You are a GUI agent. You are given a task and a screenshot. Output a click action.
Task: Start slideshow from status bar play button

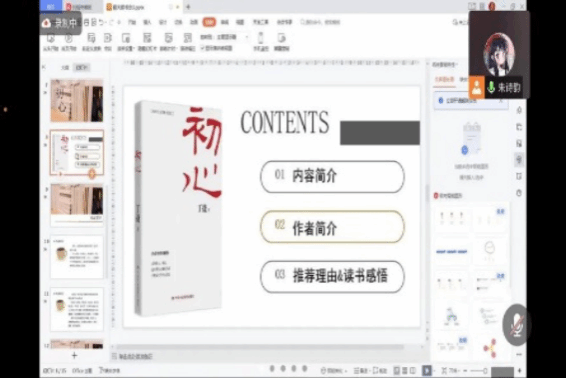click(427, 370)
